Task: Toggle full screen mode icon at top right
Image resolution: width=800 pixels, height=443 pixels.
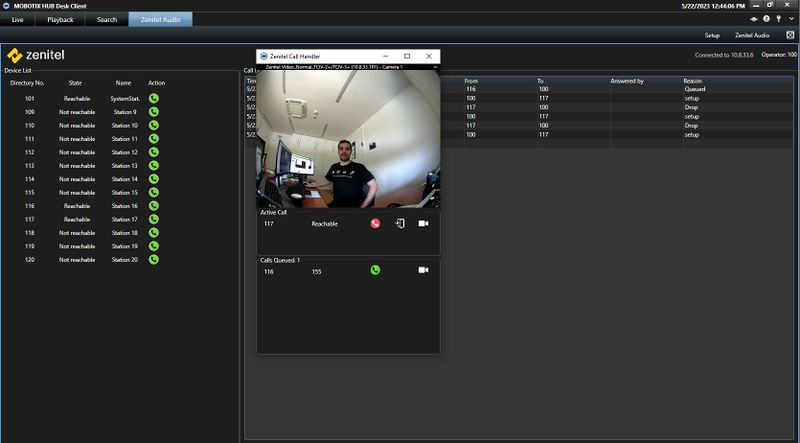Action: [x=790, y=35]
